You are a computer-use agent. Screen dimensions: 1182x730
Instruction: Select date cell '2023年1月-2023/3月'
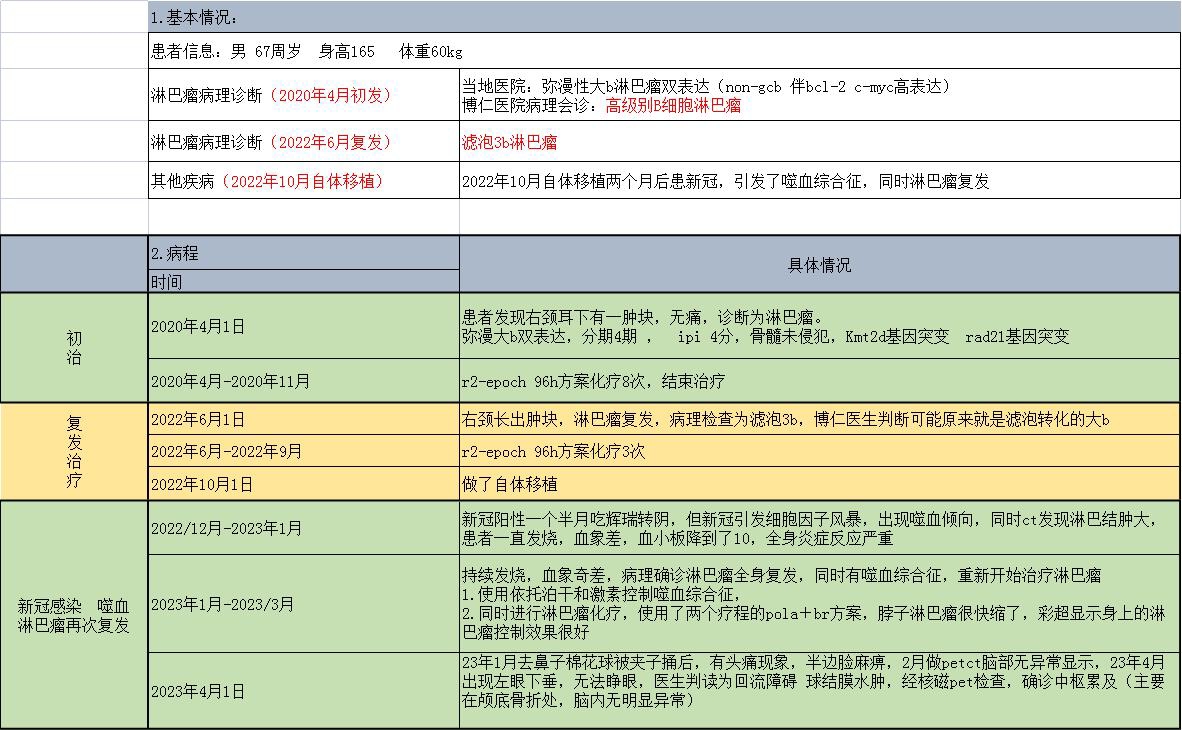tap(304, 603)
